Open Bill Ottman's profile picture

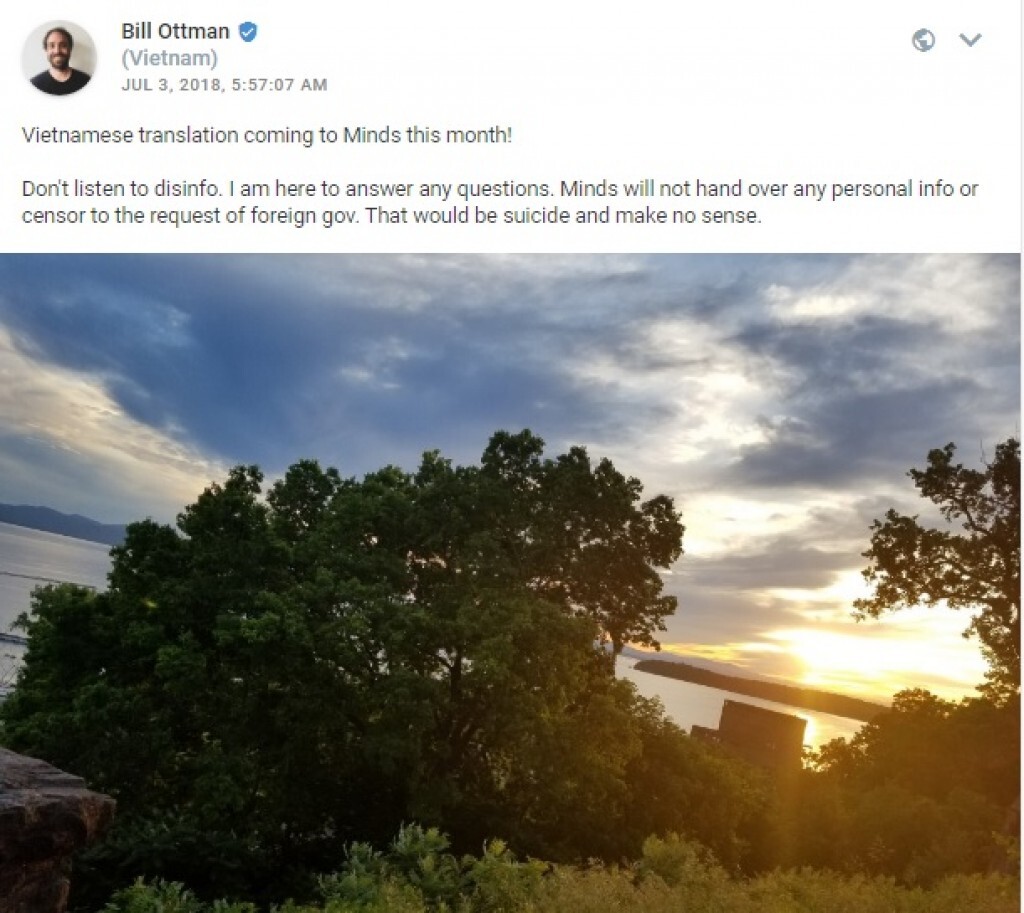58,58
